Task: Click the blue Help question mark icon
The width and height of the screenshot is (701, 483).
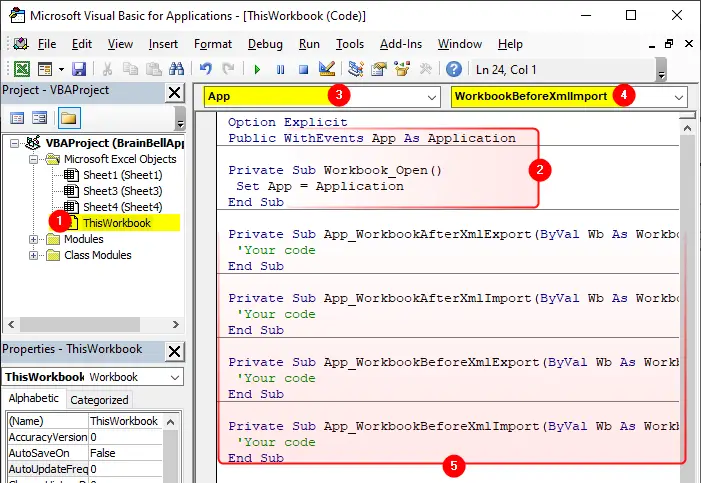Action: click(454, 69)
